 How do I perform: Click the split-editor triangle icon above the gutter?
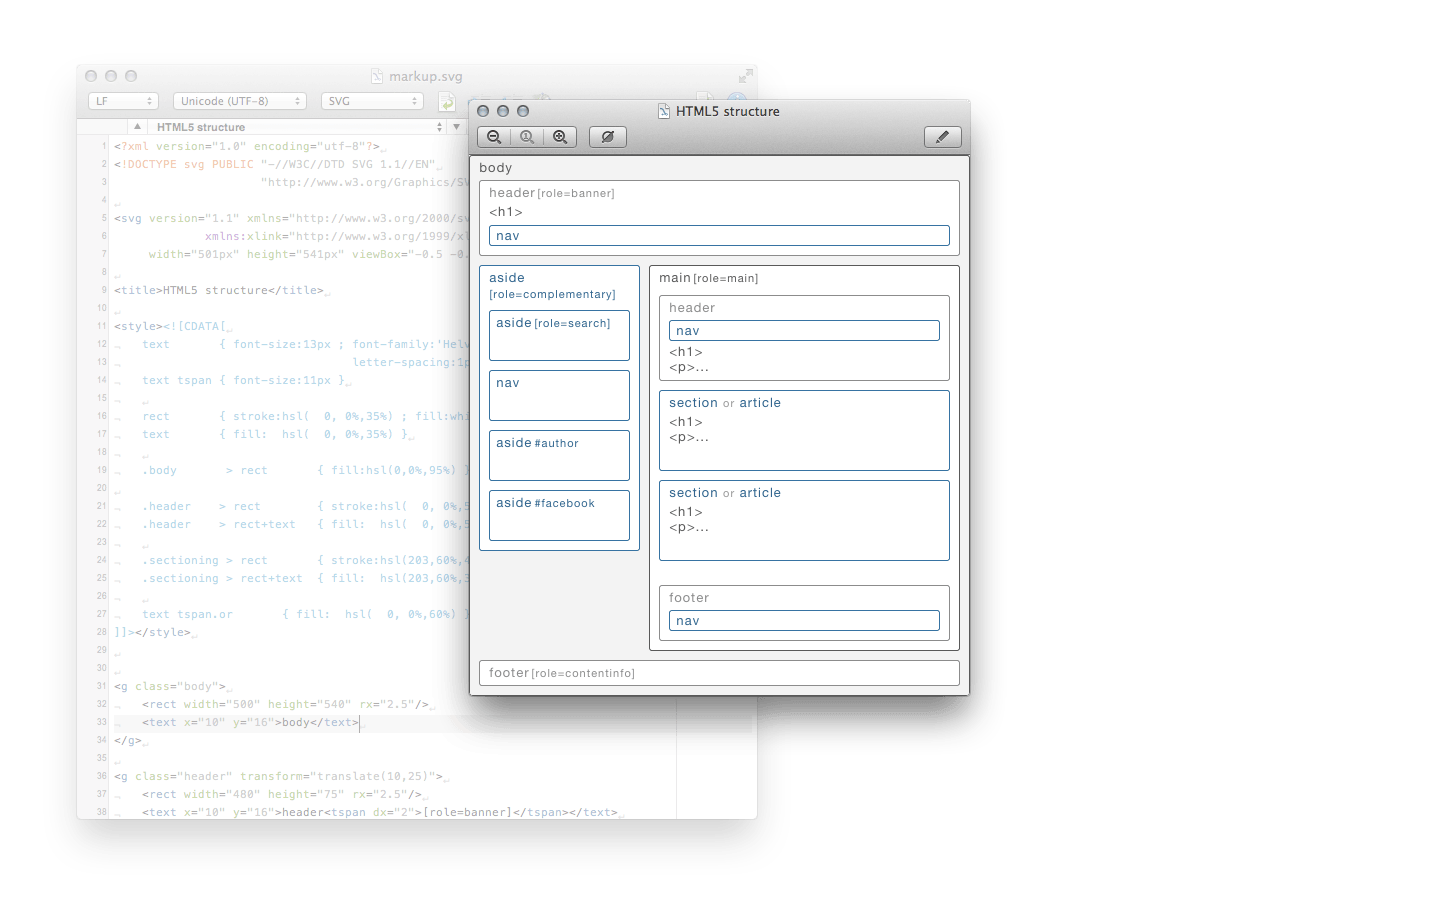[137, 126]
